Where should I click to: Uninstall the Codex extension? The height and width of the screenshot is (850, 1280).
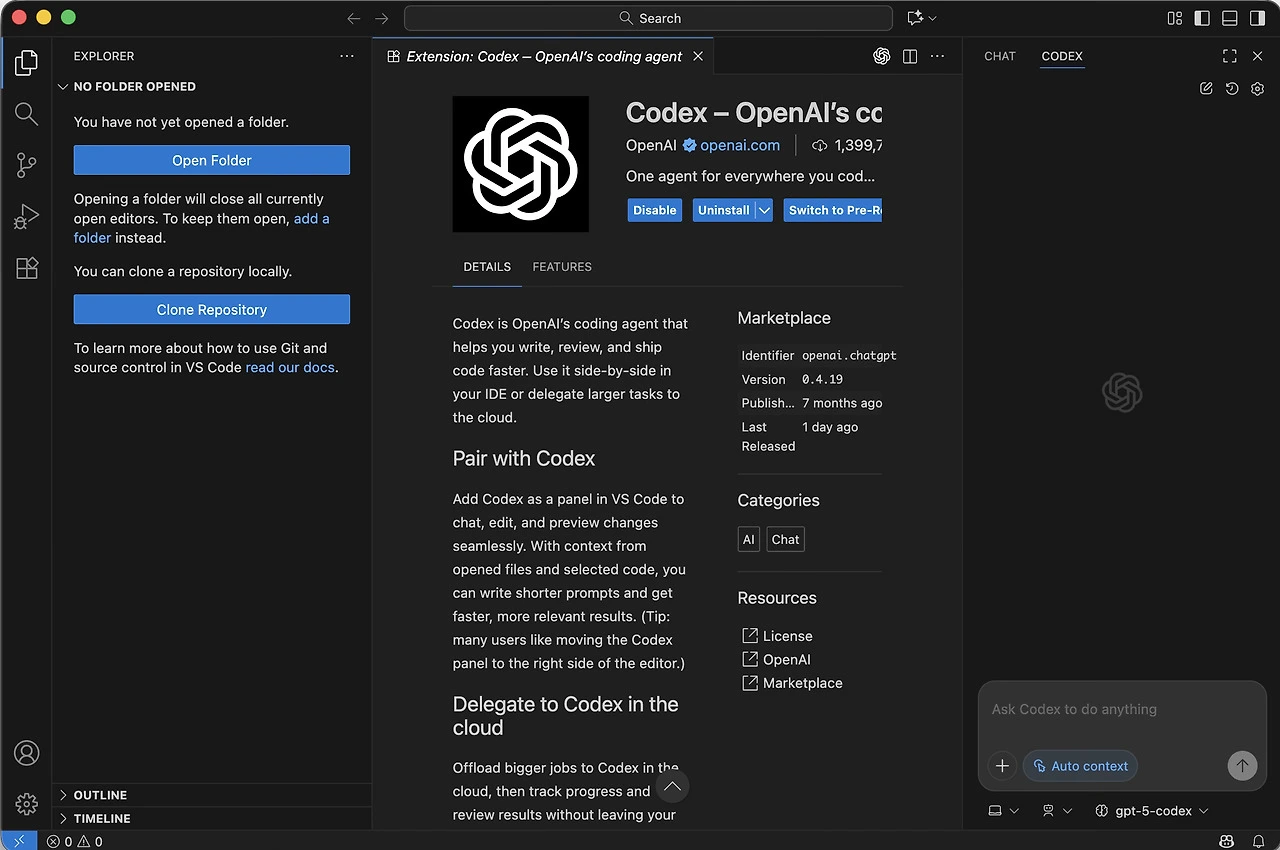[724, 210]
